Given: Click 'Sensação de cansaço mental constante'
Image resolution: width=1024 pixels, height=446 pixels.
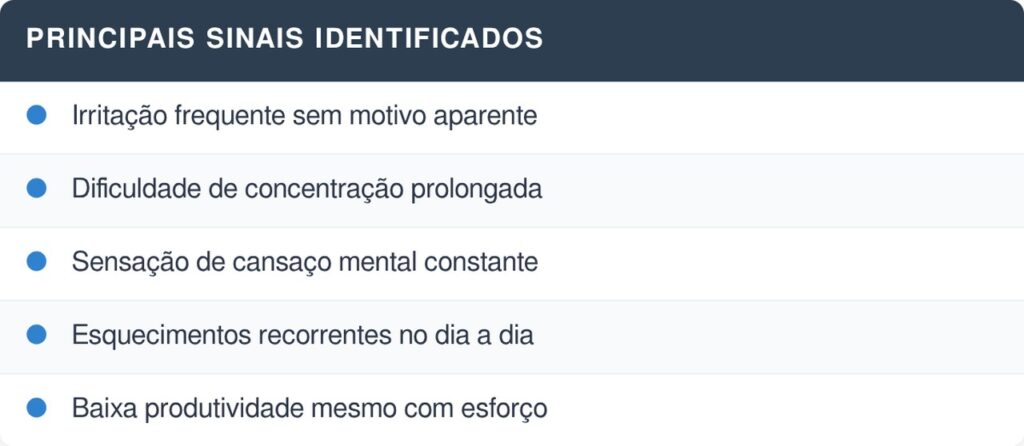Looking at the screenshot, I should click(304, 262).
